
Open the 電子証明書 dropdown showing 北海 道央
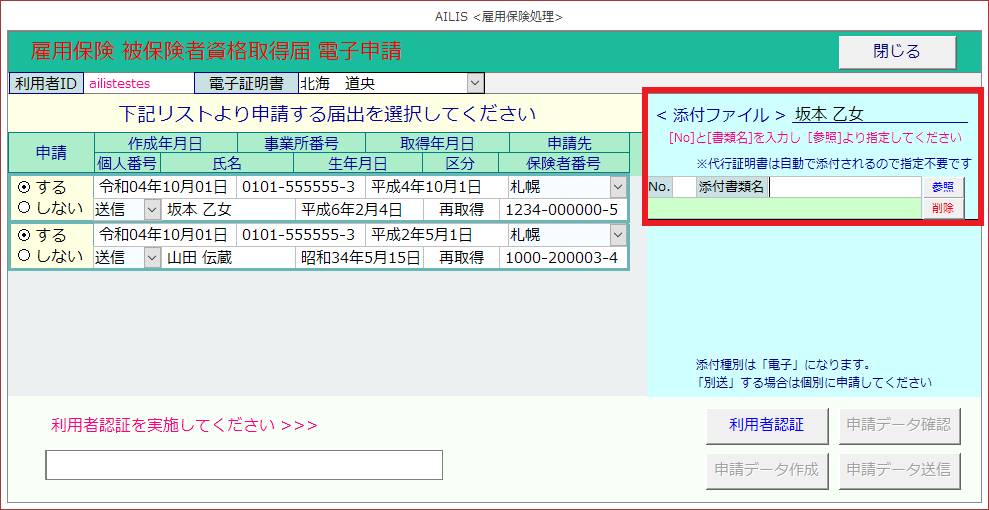pyautogui.click(x=475, y=83)
